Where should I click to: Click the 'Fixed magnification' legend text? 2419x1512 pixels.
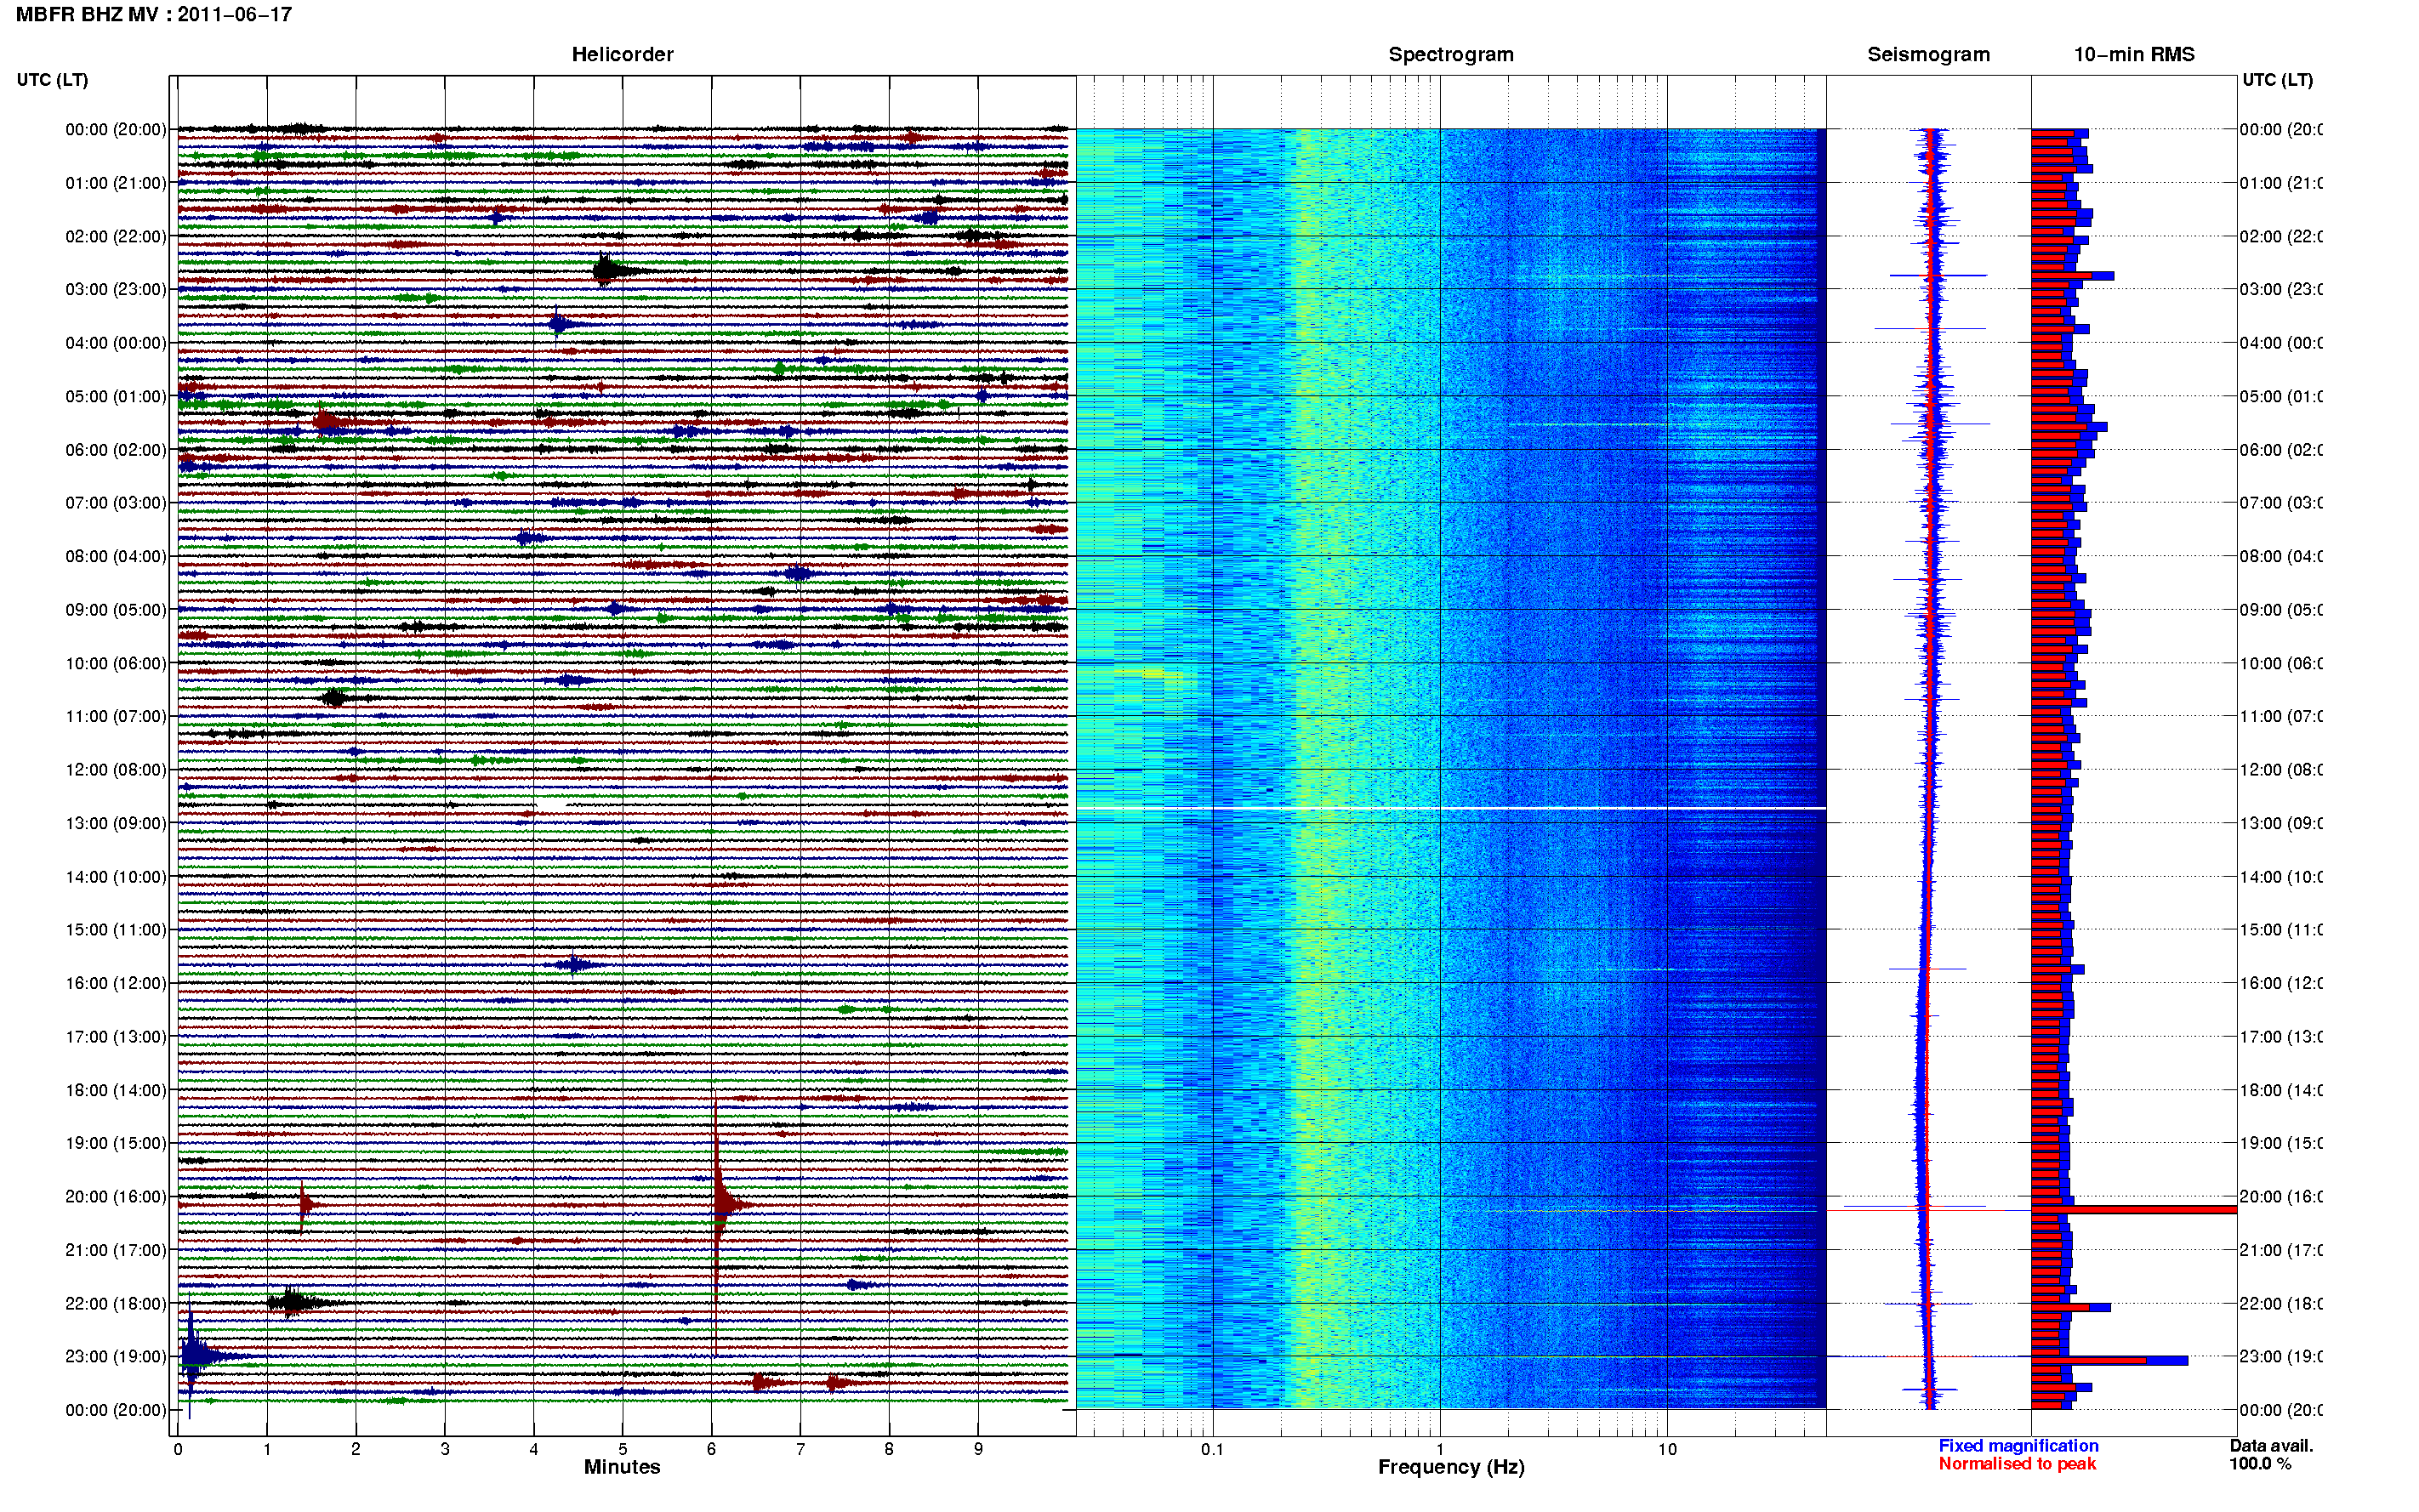pos(2018,1446)
